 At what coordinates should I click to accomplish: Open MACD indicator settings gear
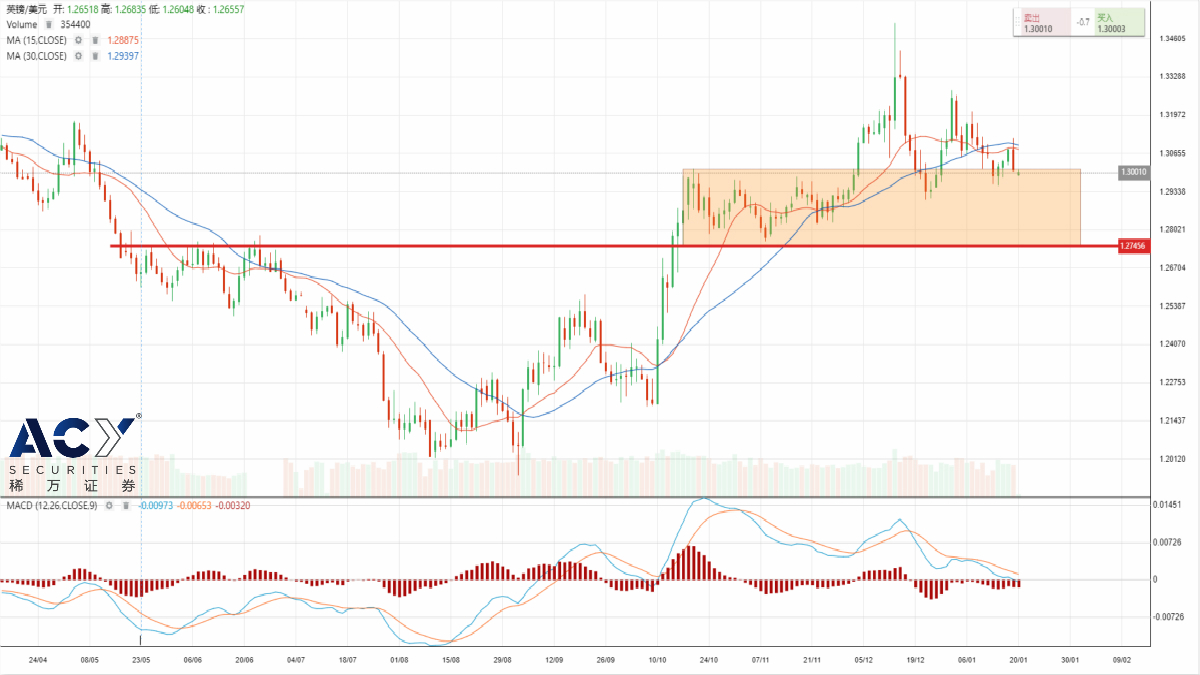tap(109, 506)
